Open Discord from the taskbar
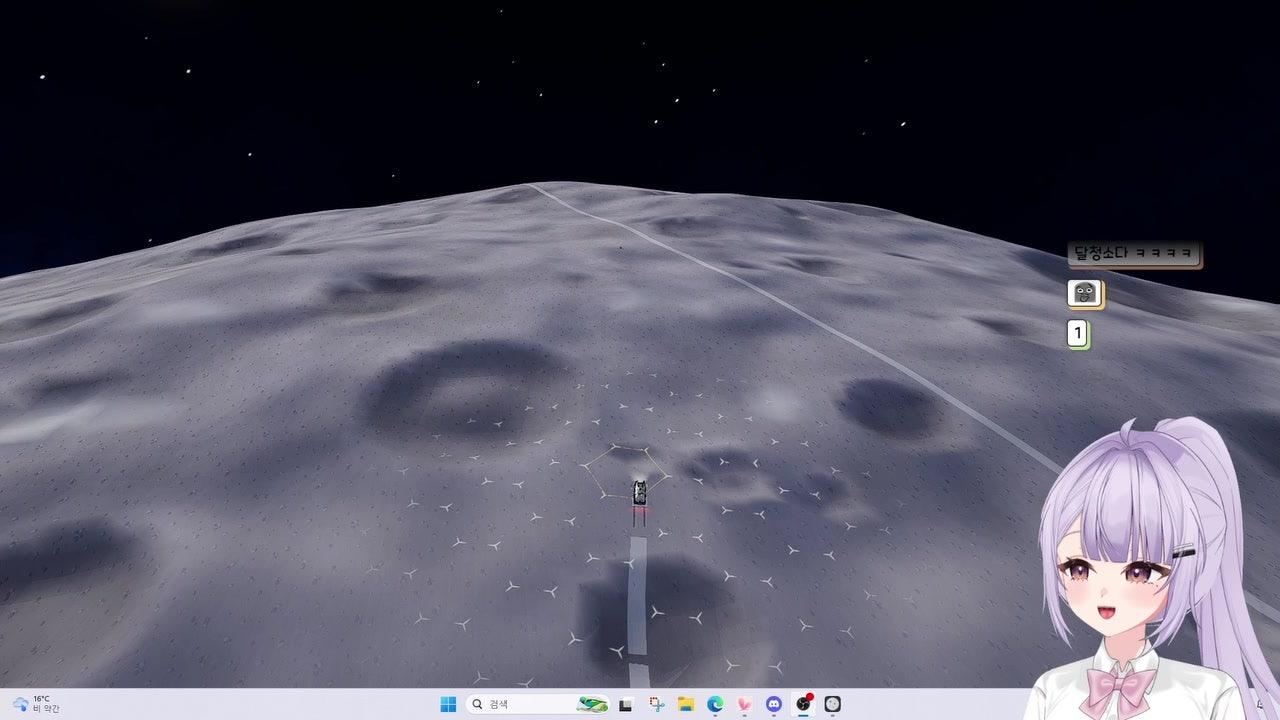This screenshot has width=1280, height=720. (x=773, y=704)
